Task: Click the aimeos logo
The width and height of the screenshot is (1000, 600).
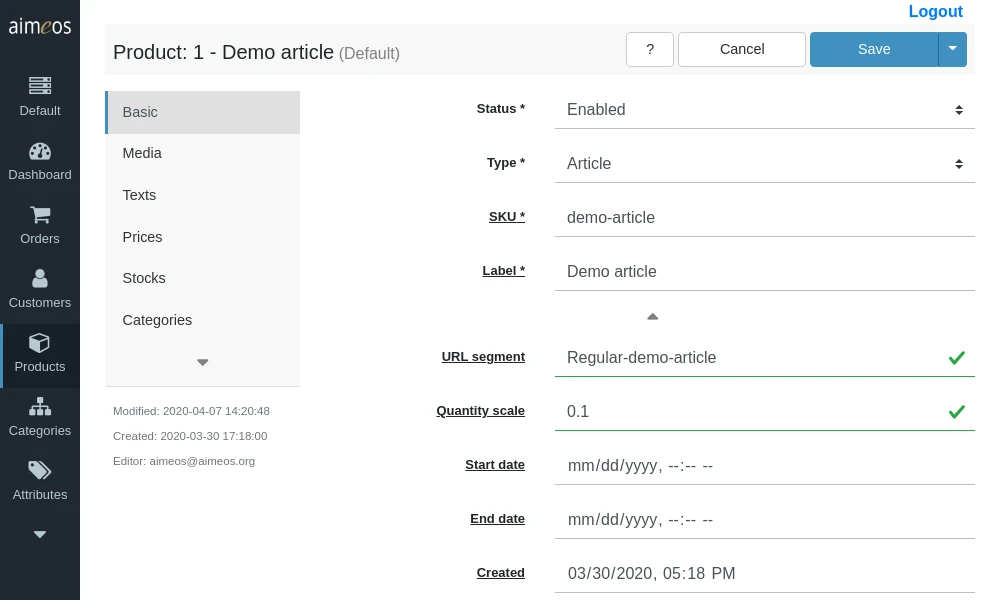Action: click(x=40, y=26)
